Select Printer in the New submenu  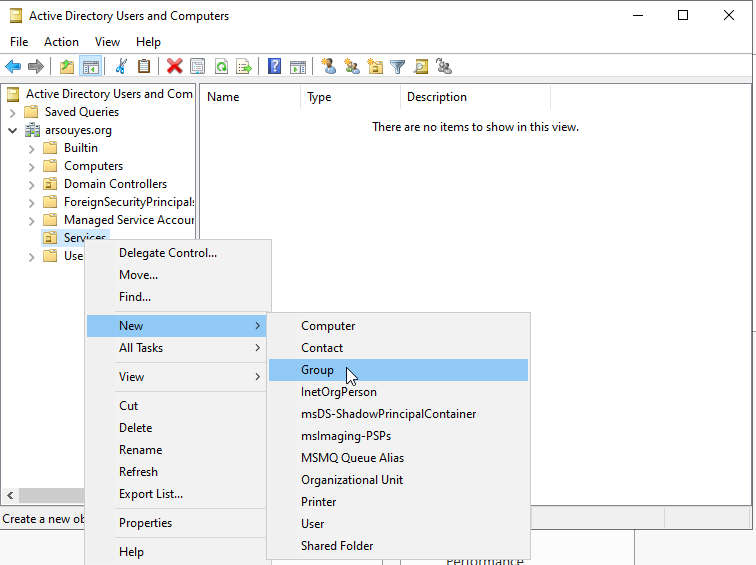coord(398,502)
